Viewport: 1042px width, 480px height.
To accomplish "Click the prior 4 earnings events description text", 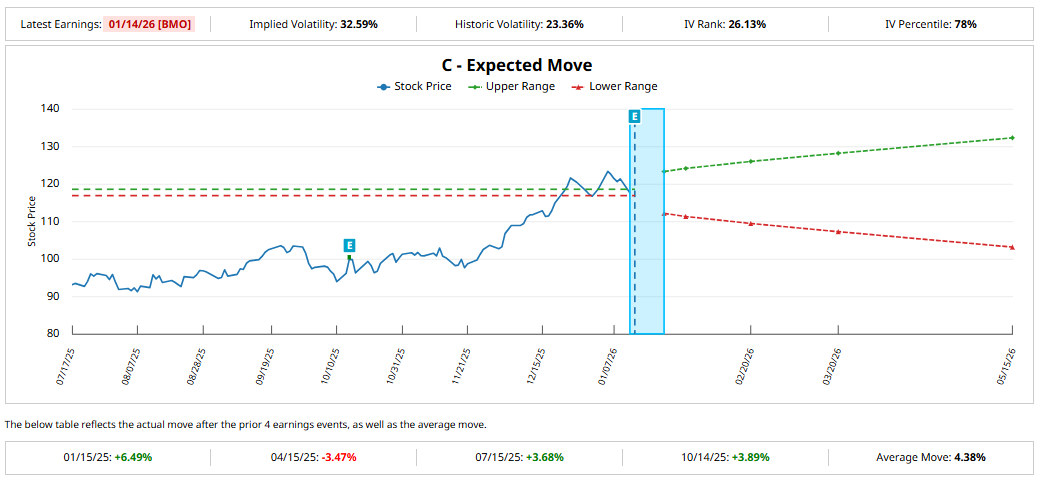I will coord(245,424).
